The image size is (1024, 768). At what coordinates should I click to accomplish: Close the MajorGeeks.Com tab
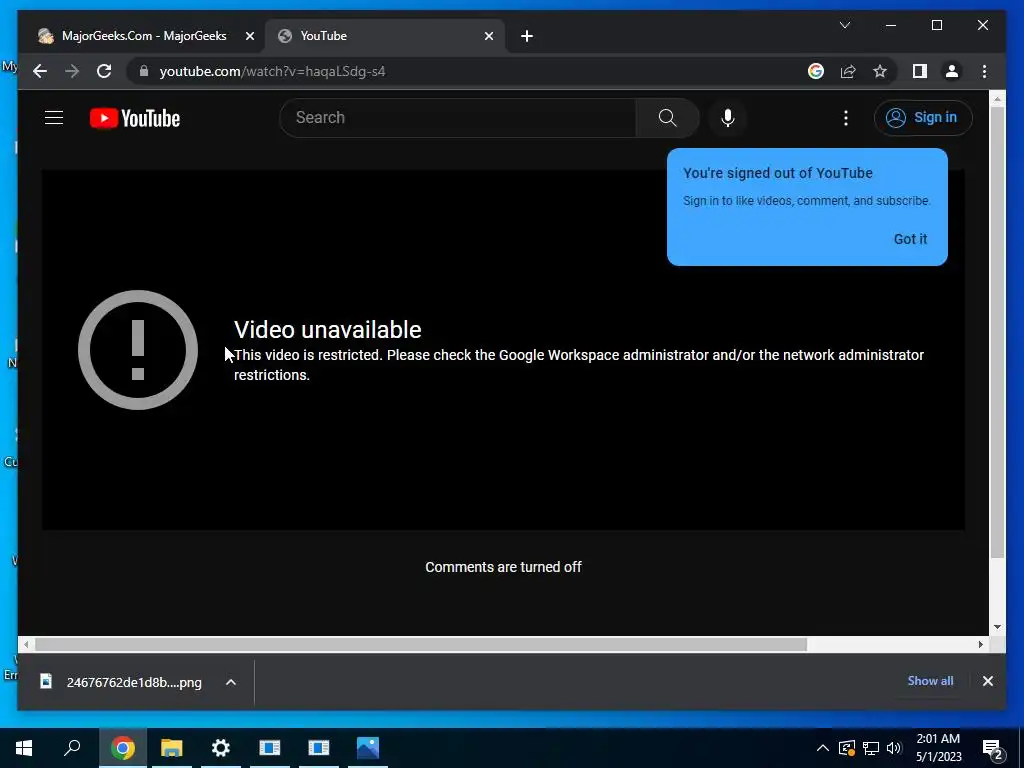pos(249,36)
